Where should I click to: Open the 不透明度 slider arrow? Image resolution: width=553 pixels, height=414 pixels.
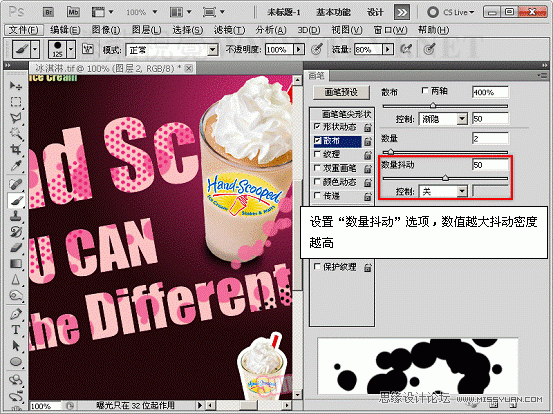tap(298, 49)
